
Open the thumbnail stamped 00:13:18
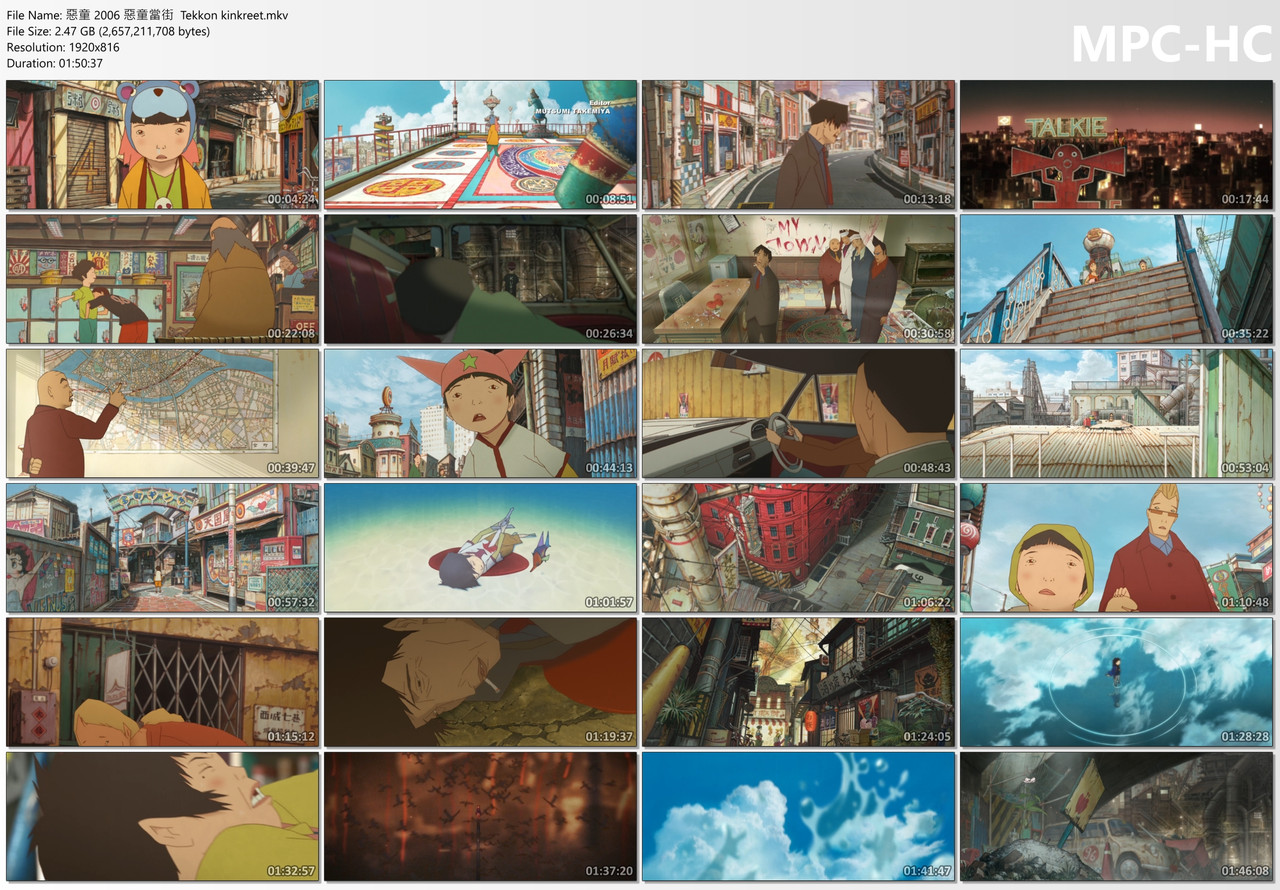click(x=799, y=145)
